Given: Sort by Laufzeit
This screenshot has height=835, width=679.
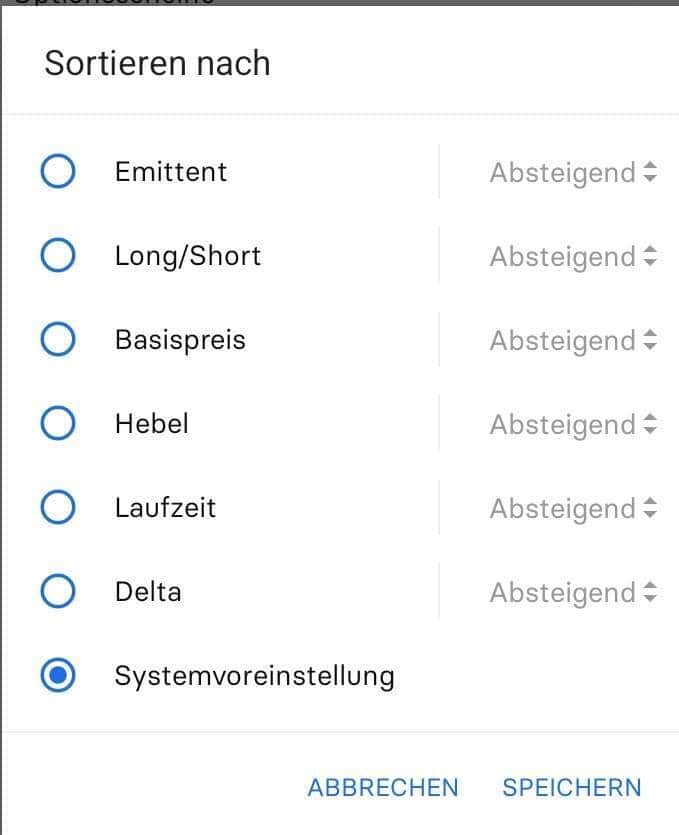Looking at the screenshot, I should click(x=58, y=508).
